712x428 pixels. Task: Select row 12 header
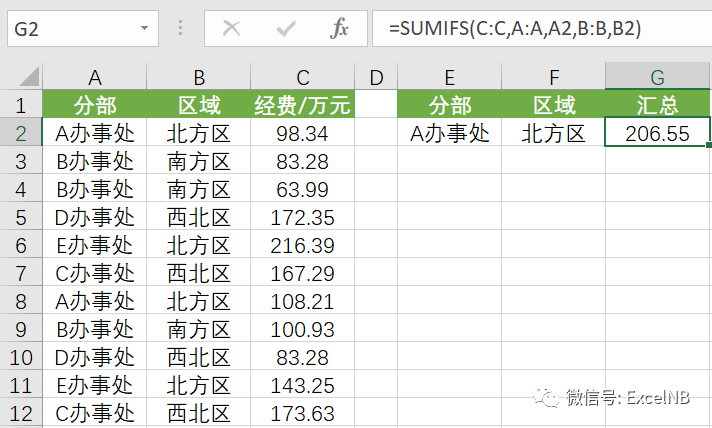[21, 413]
